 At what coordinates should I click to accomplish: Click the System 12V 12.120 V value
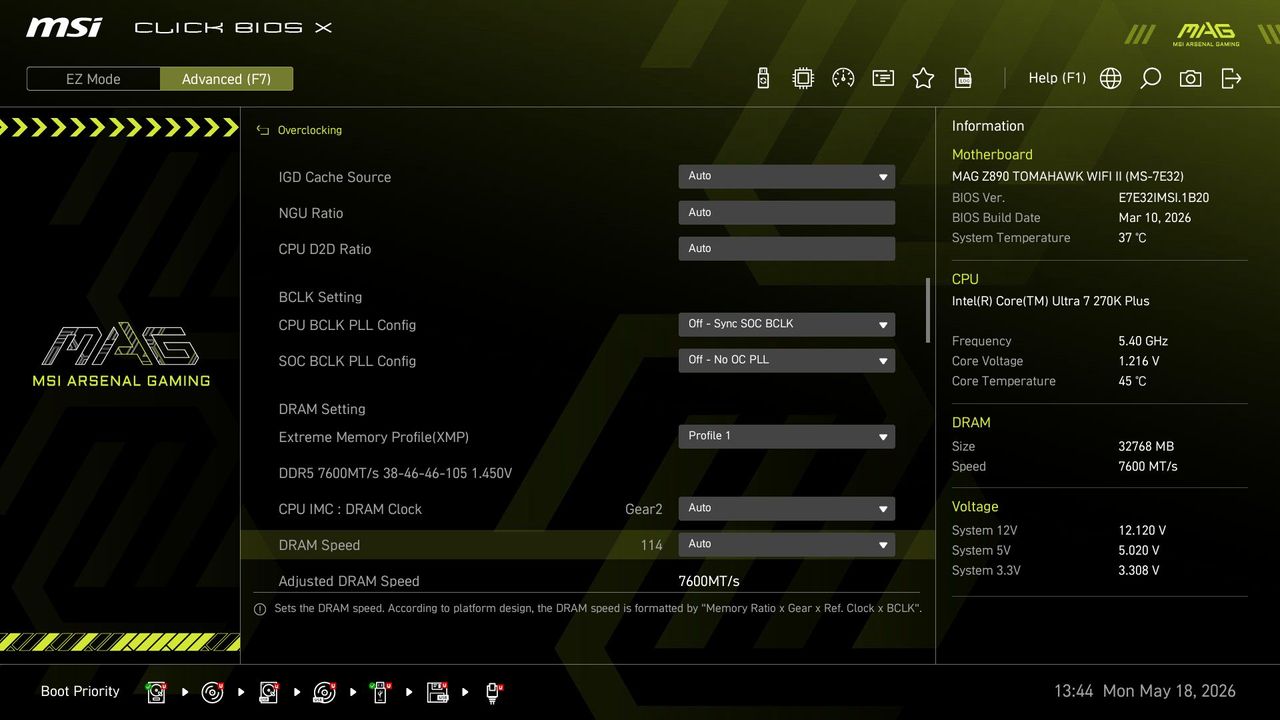tap(1142, 530)
